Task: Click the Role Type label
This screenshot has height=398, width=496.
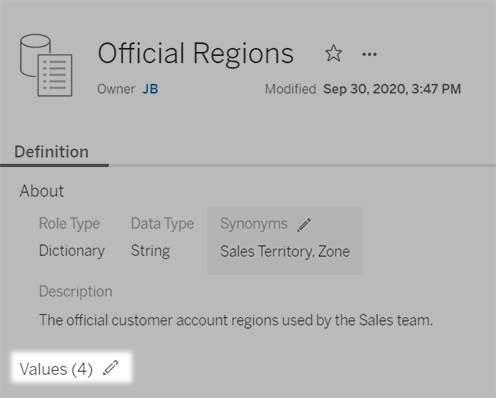Action: click(x=69, y=223)
